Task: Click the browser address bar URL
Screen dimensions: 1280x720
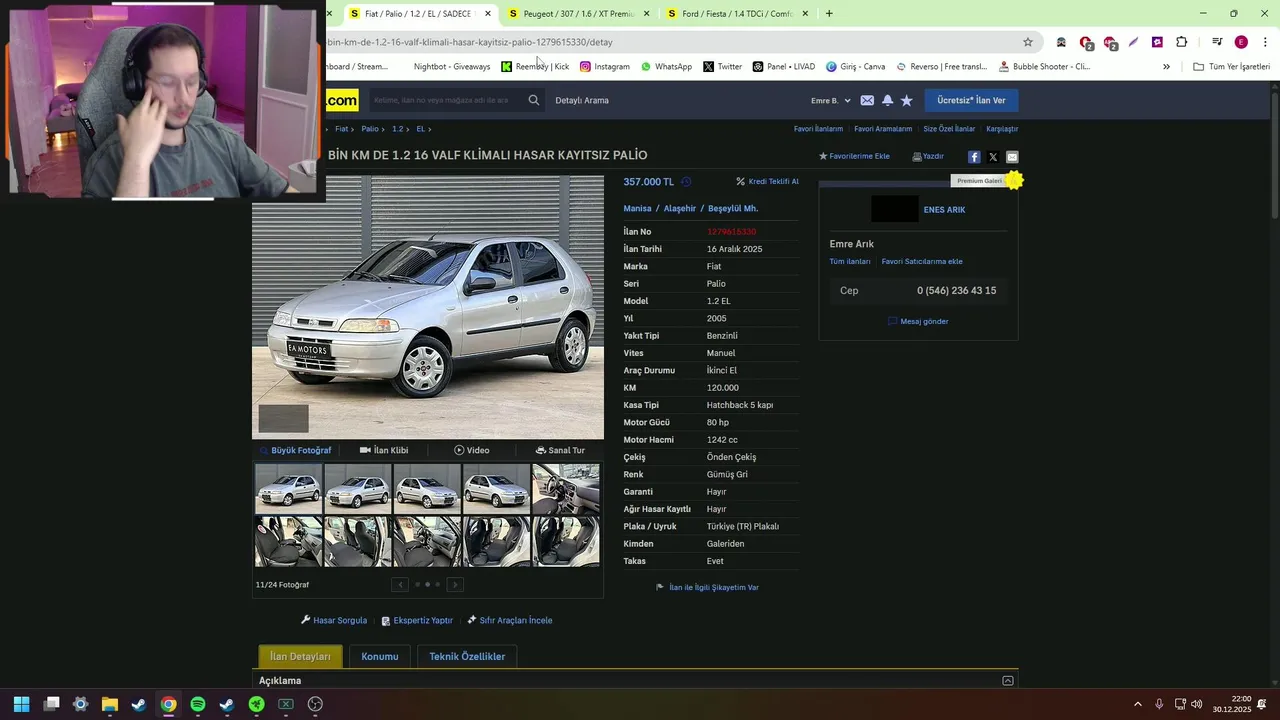Action: coord(470,42)
